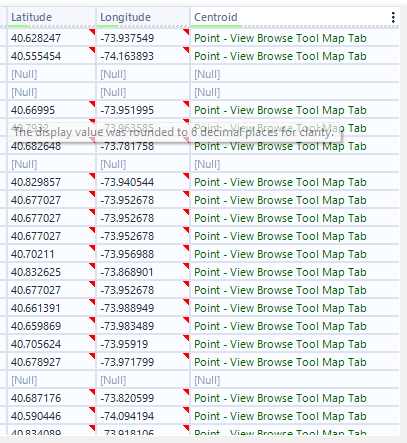
Task: Open Point link in first Centroid row
Action: click(280, 38)
